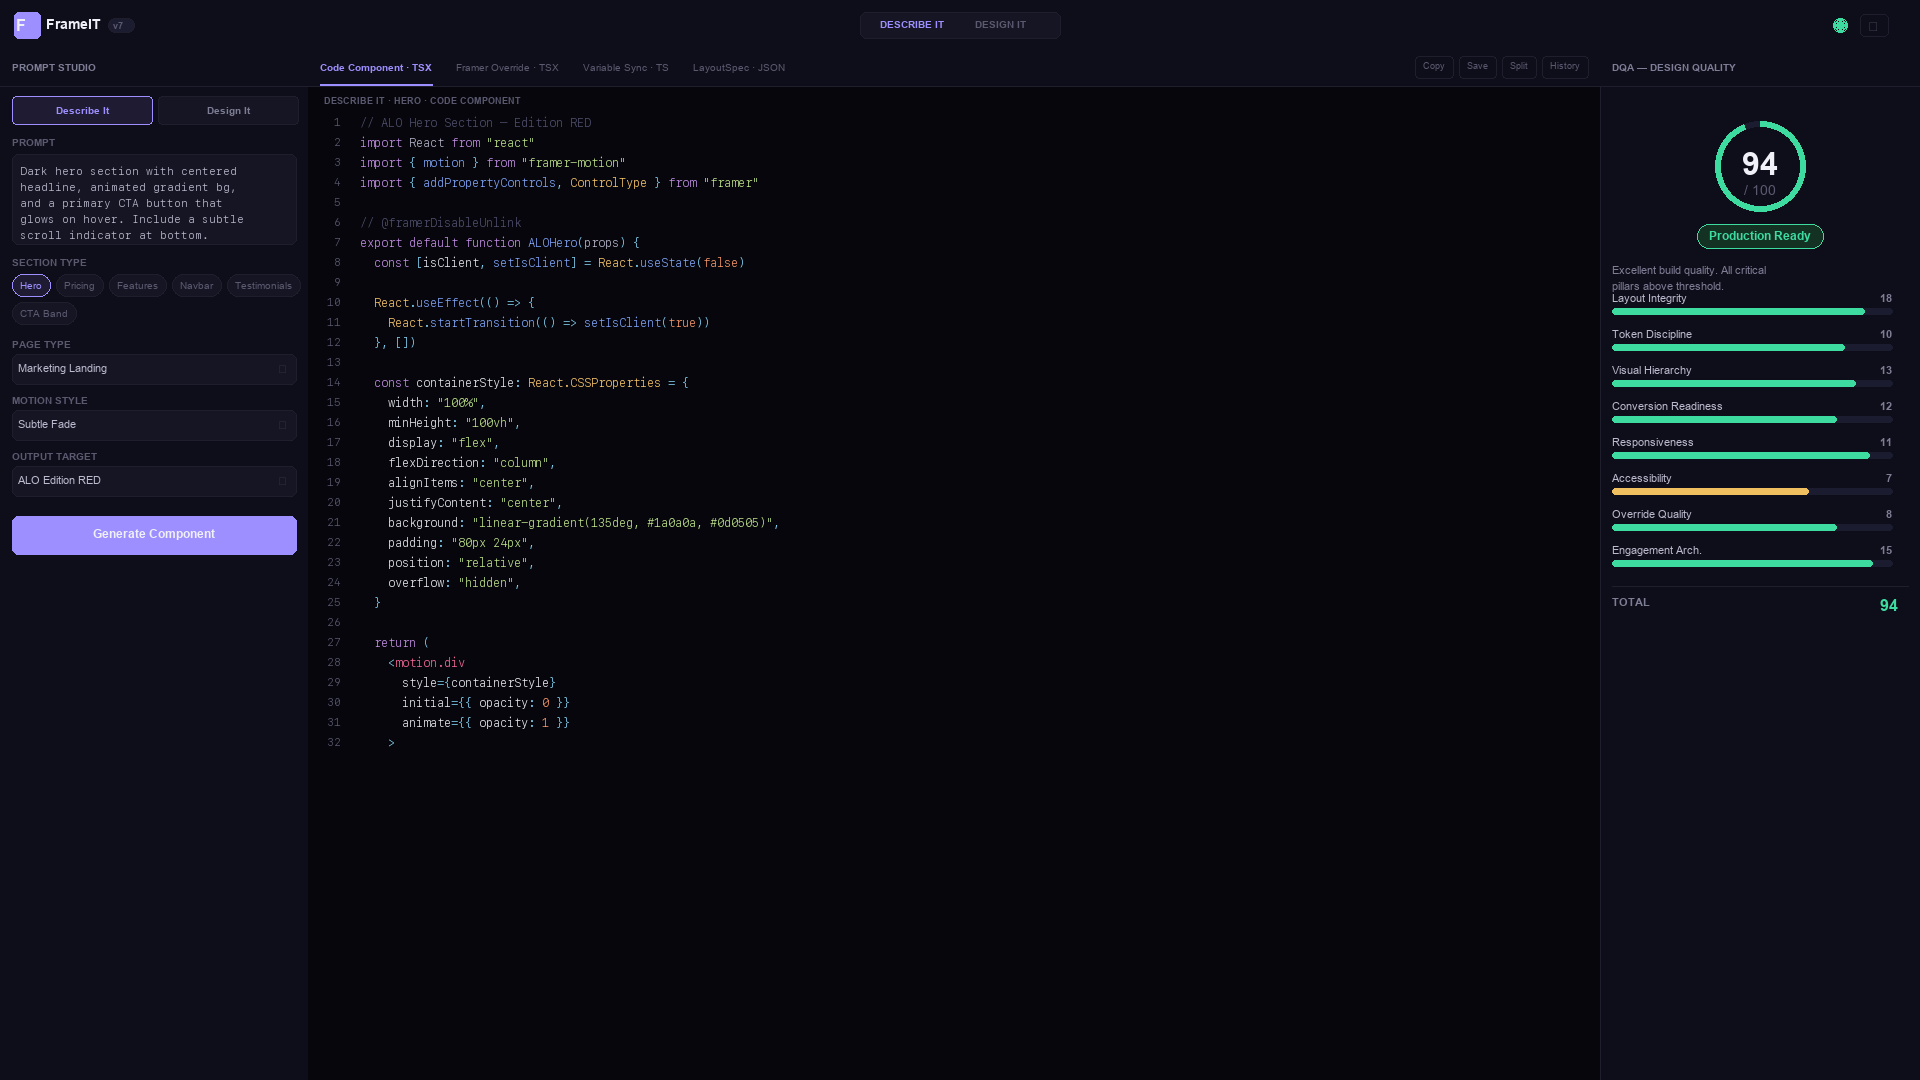Click the 94 score ring gauge

tap(1760, 167)
